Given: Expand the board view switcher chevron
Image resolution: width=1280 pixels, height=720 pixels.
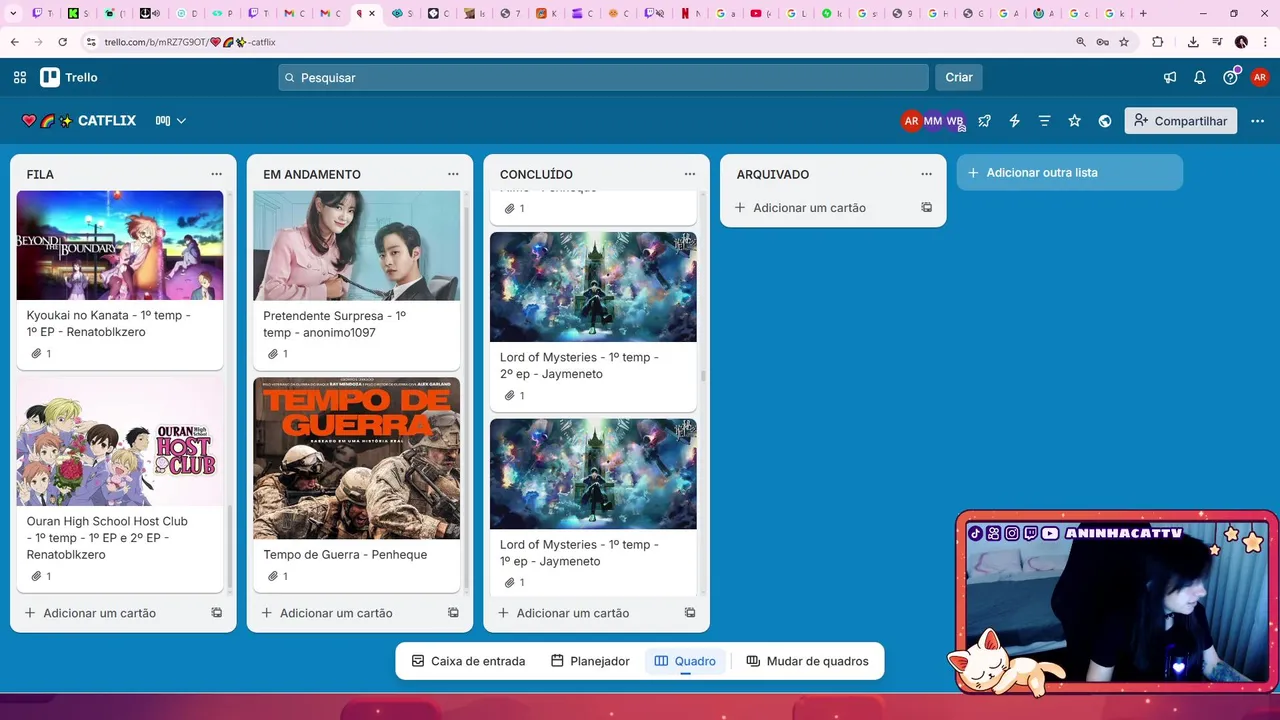Looking at the screenshot, I should click(181, 121).
